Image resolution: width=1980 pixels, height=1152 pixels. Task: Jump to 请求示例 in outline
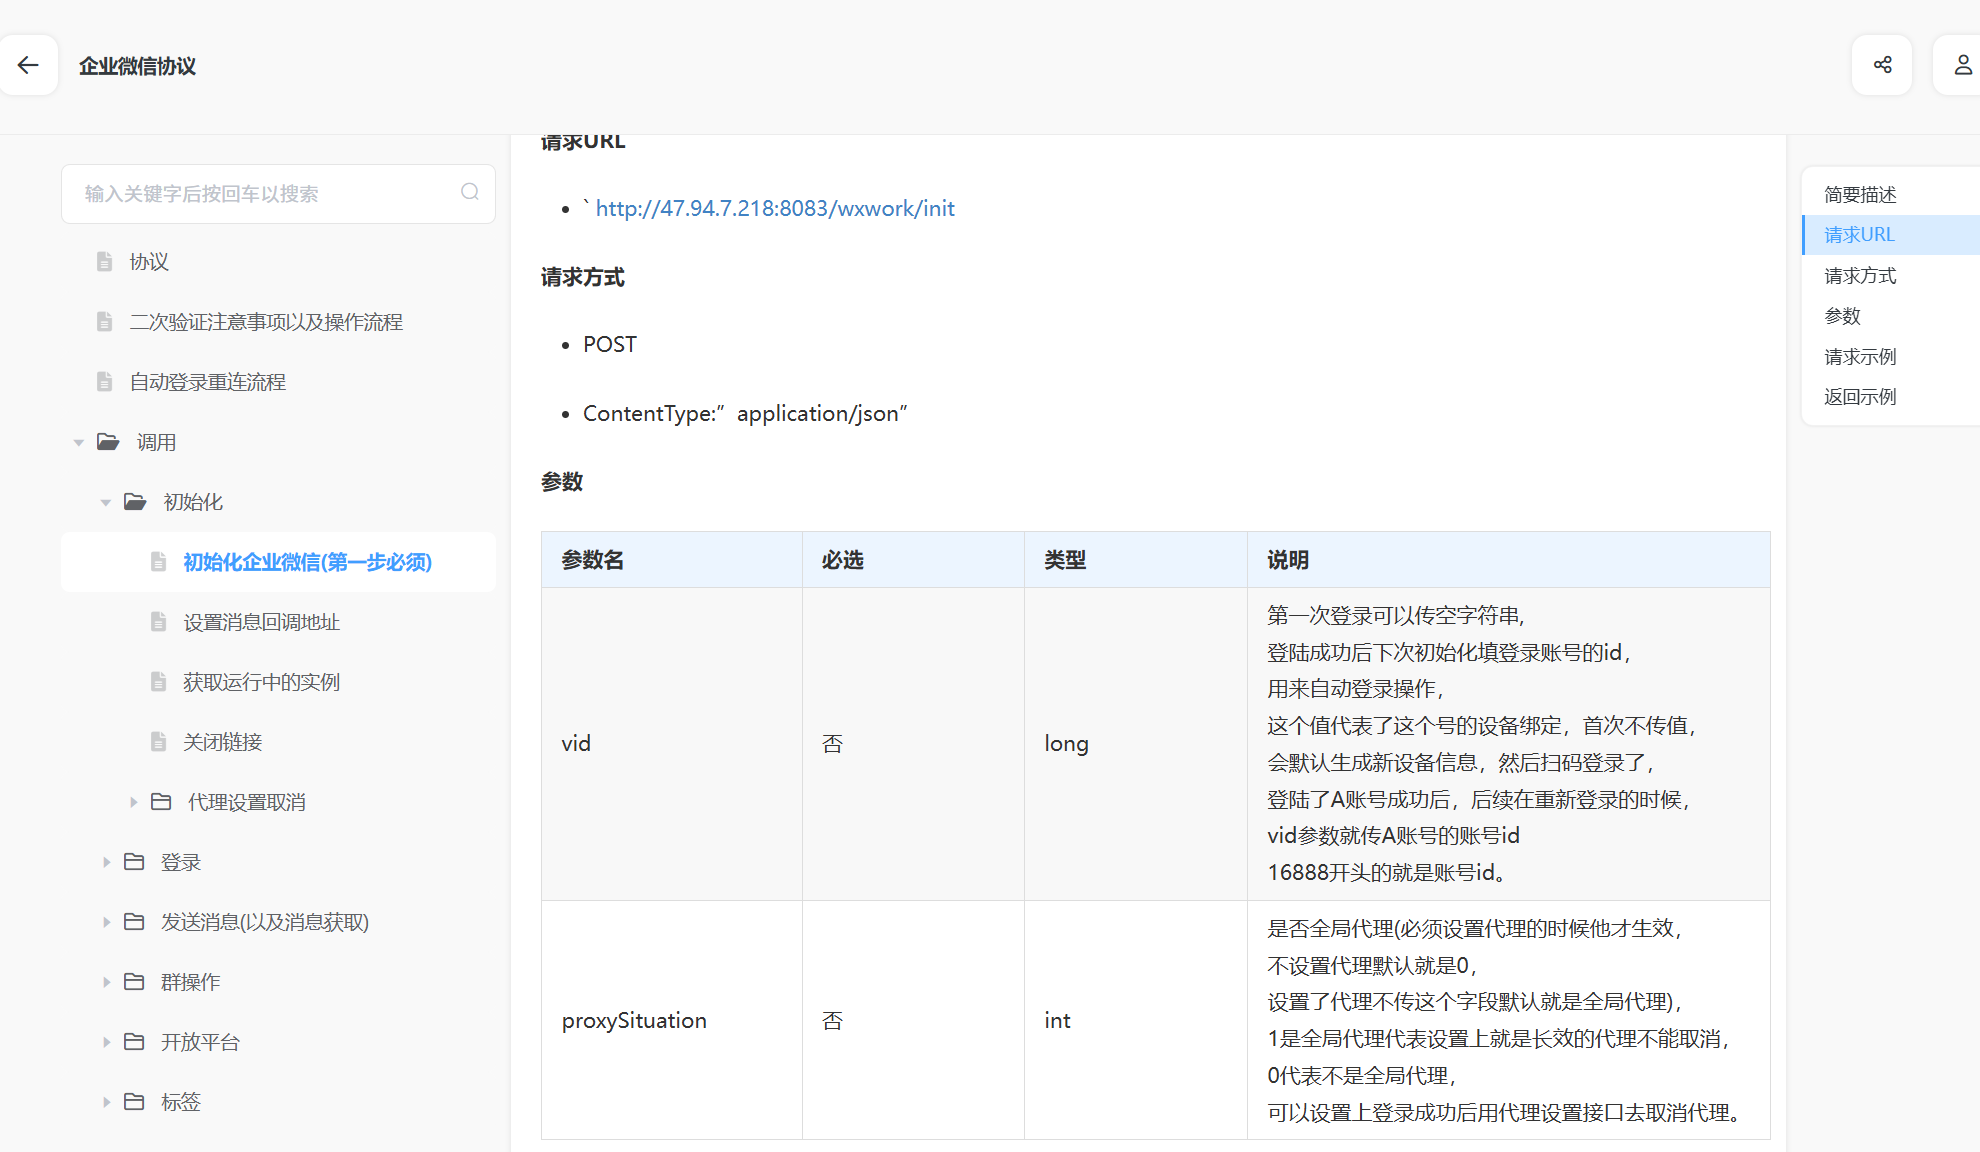[x=1859, y=357]
